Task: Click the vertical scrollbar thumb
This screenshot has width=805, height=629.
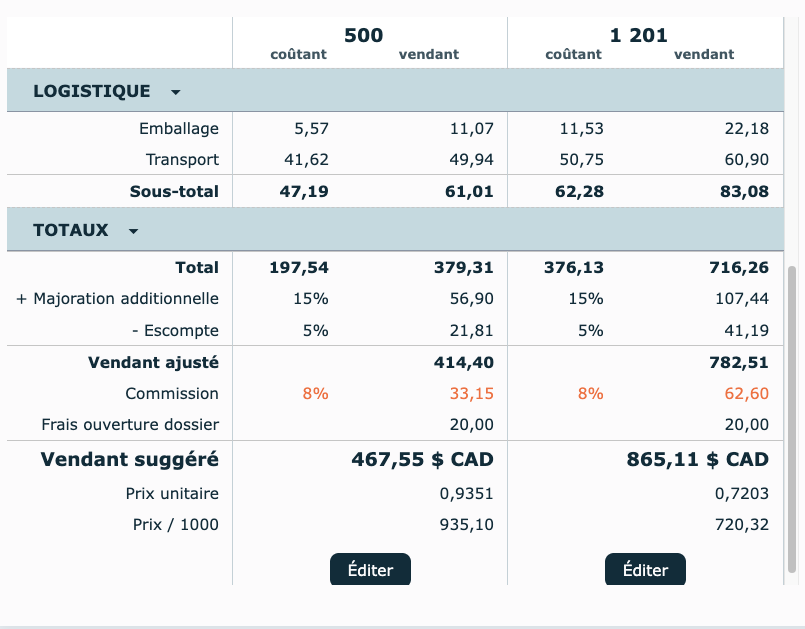Action: tap(793, 420)
